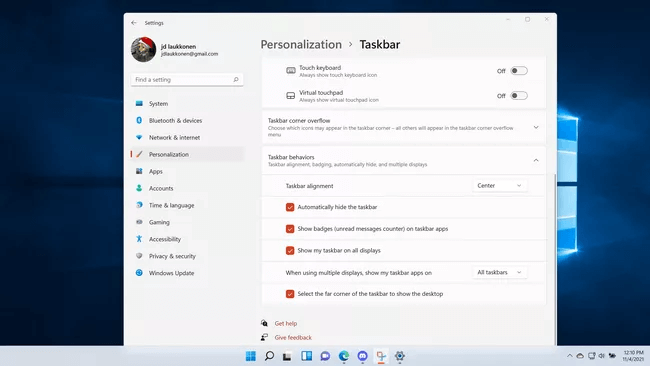Uncheck Select the far corner to show desktop
Screen dimensions: 650x366
tap(290, 294)
